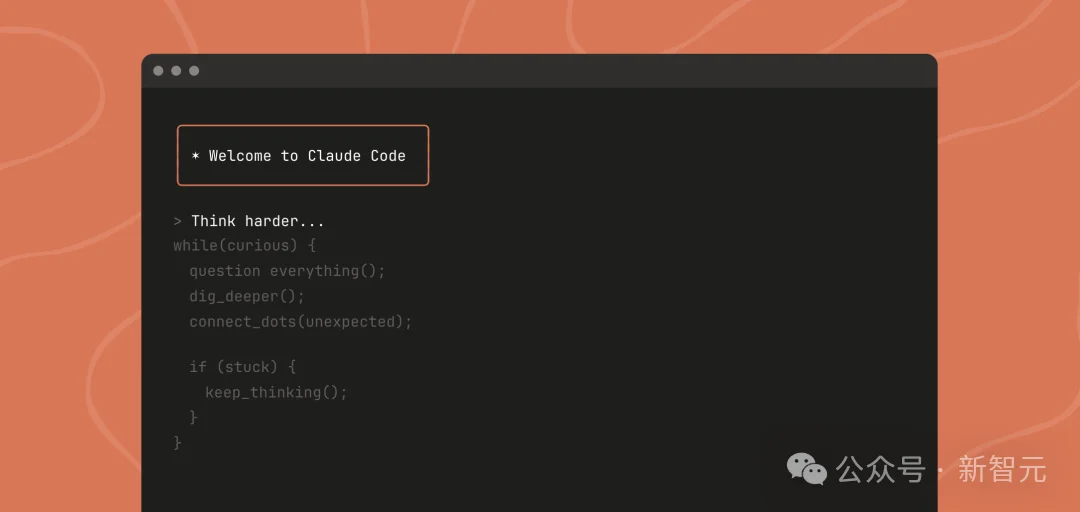Open the "新智元" account name link
Viewport: 1080px width, 512px height.
click(x=1002, y=468)
